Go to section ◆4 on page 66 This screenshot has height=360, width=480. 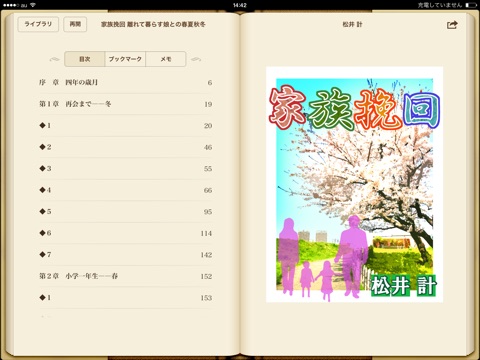pyautogui.click(x=125, y=190)
